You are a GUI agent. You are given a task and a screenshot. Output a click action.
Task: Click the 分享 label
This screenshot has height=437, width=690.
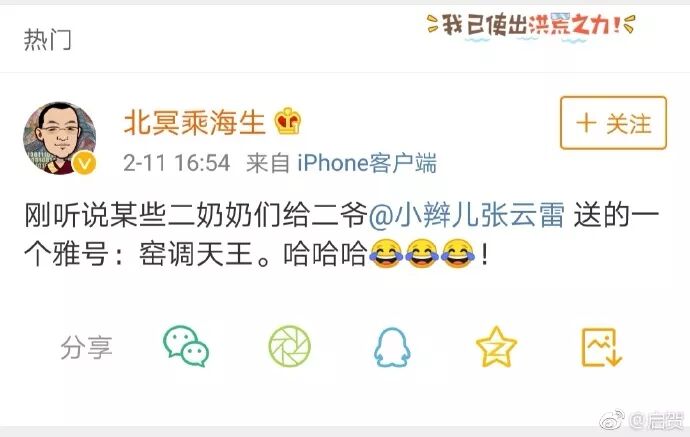click(86, 347)
